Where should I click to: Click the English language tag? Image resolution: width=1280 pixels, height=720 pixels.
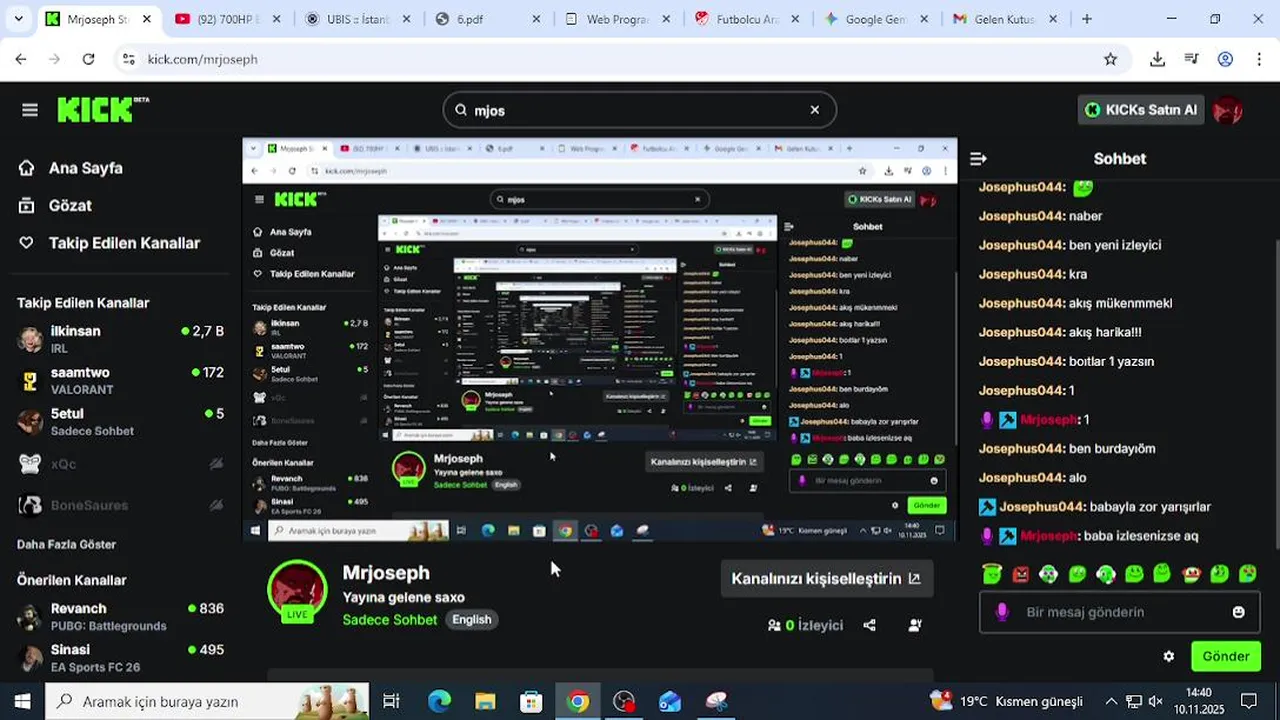click(x=471, y=620)
